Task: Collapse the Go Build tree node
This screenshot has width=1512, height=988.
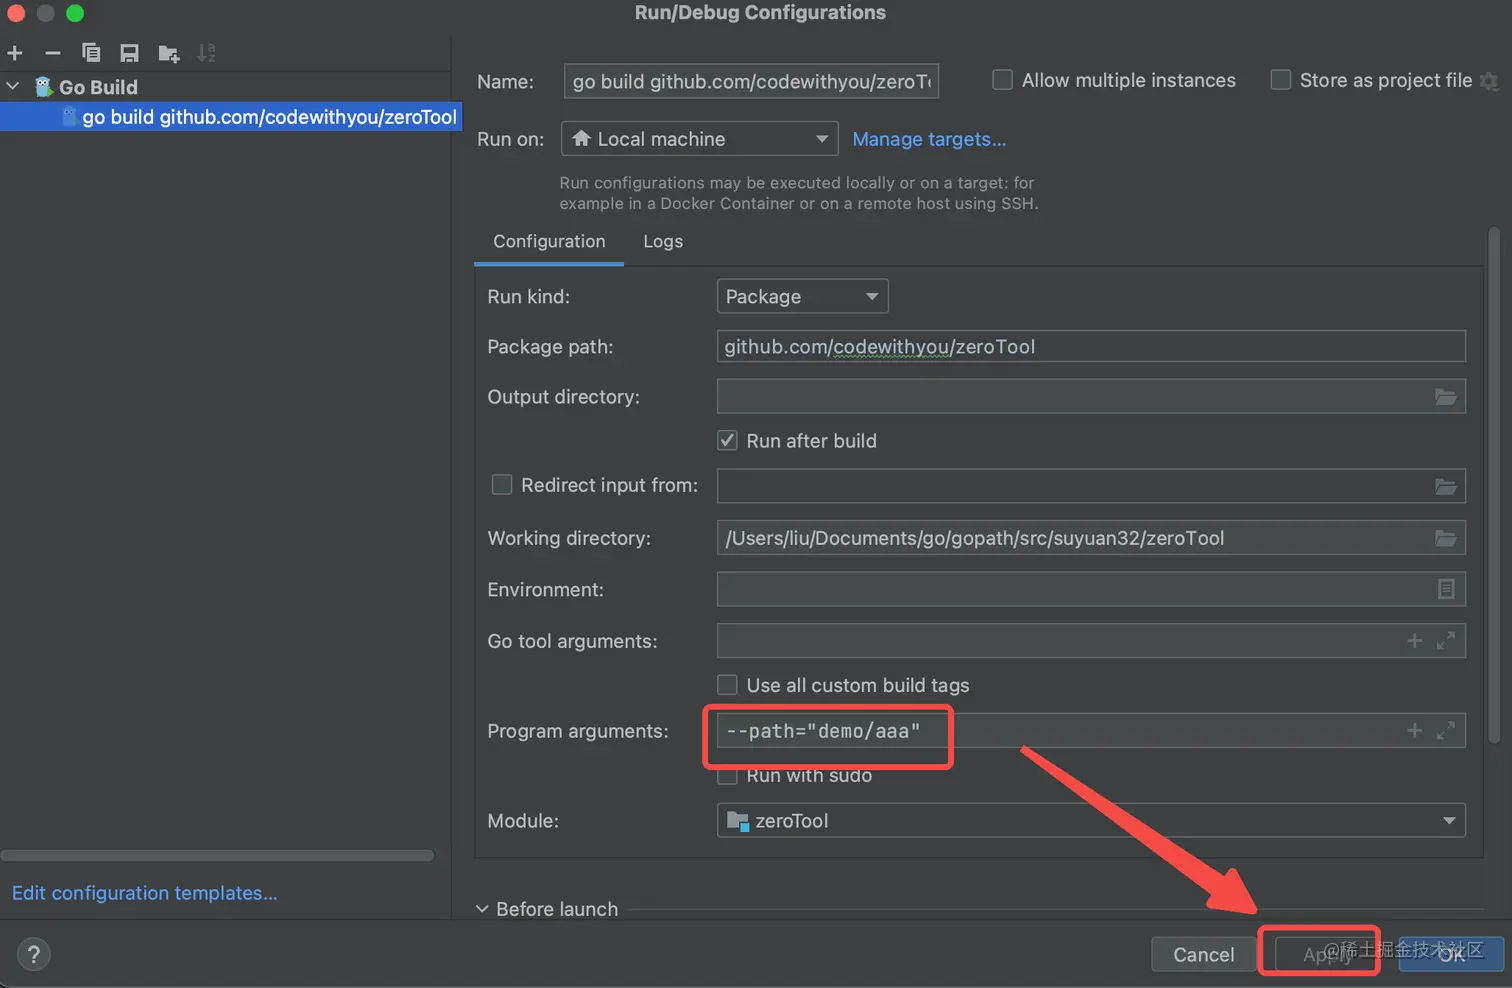Action: (13, 87)
